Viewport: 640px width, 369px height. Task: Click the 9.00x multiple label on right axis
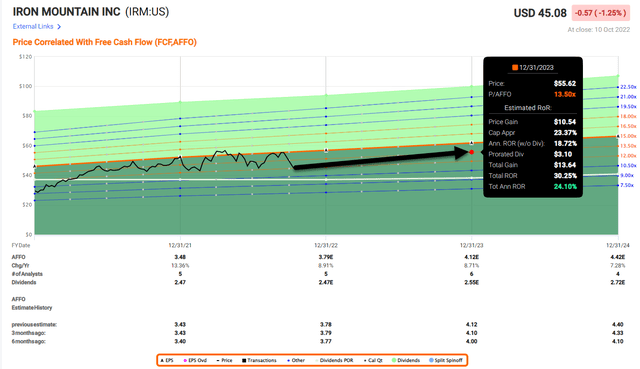click(627, 175)
